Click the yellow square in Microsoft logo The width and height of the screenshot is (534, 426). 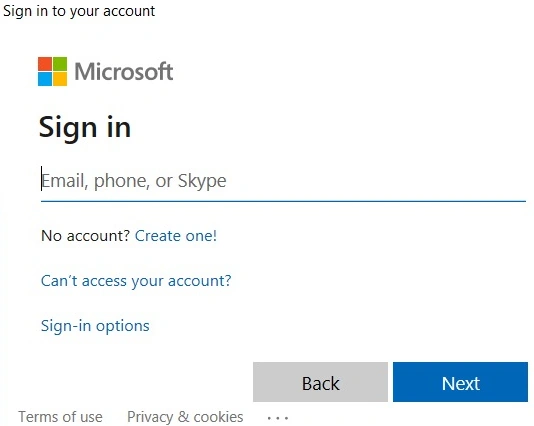point(60,79)
